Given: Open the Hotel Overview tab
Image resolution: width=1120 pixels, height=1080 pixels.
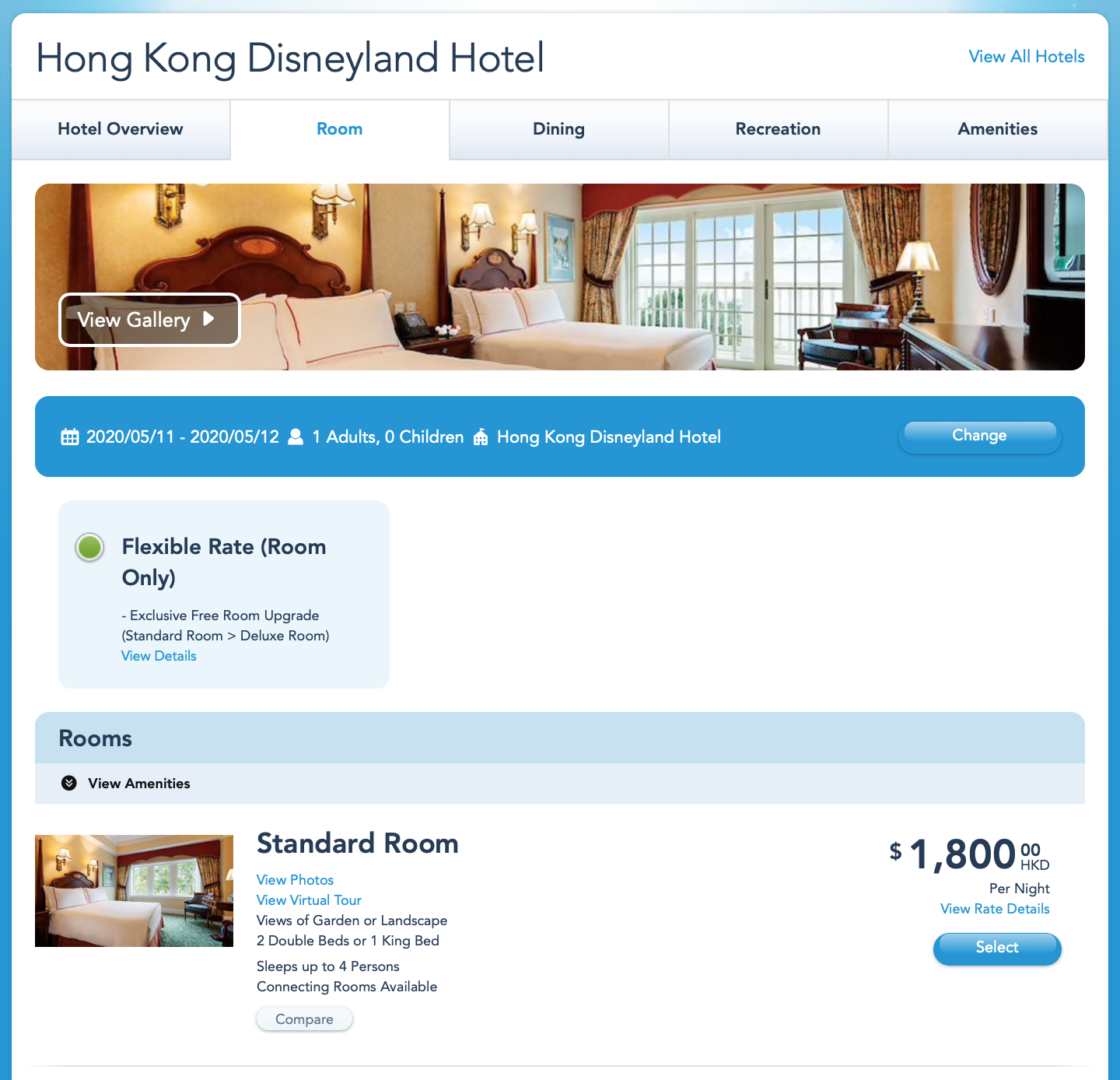Looking at the screenshot, I should tap(121, 129).
